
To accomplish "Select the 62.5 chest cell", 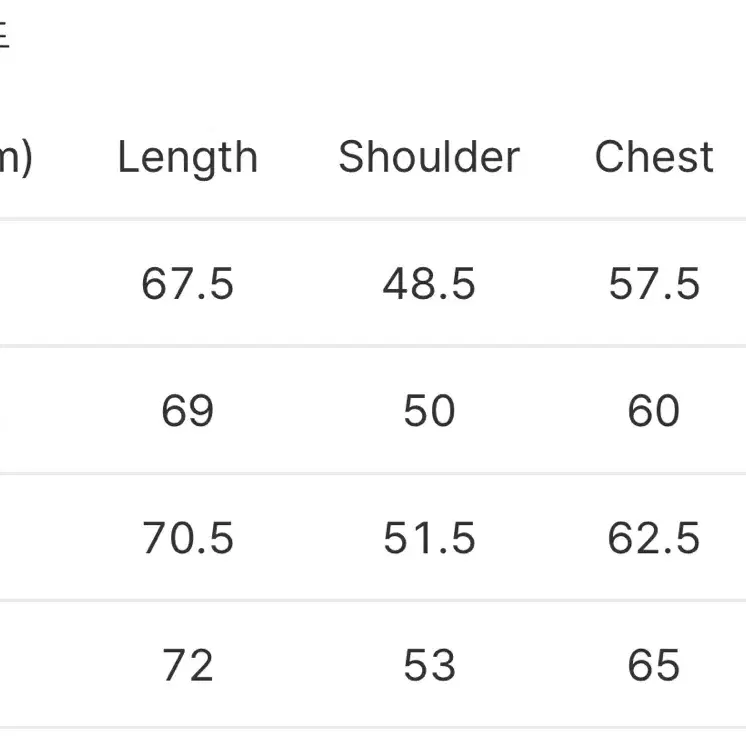I will pos(654,538).
